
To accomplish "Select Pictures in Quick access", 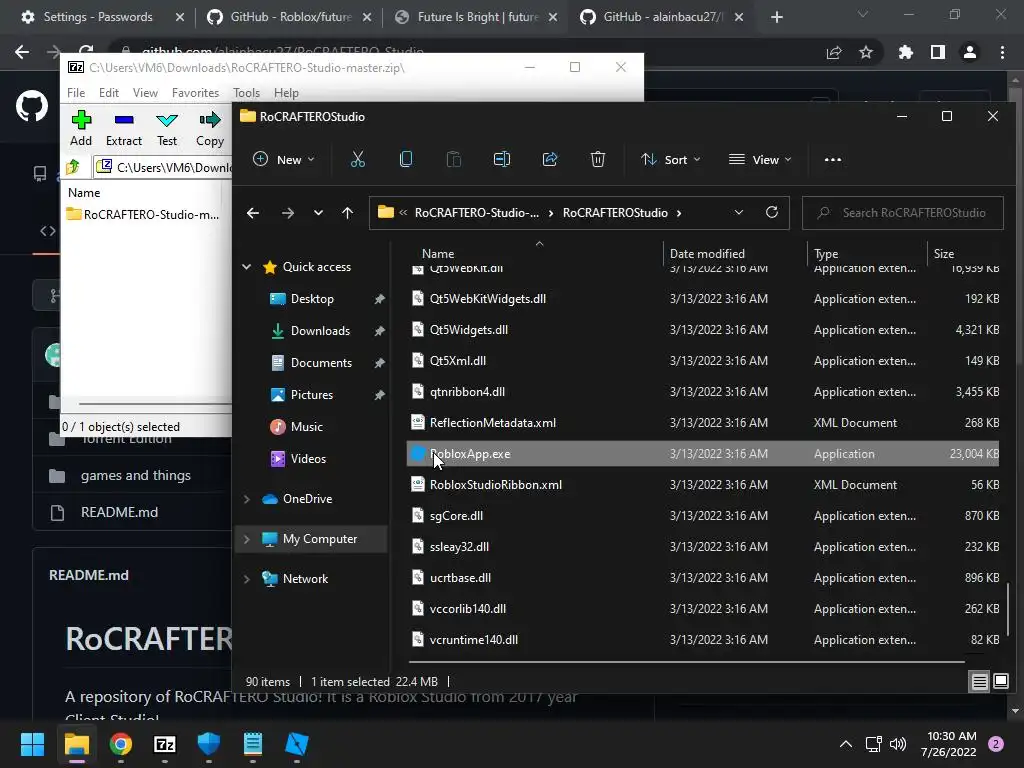I will point(312,395).
